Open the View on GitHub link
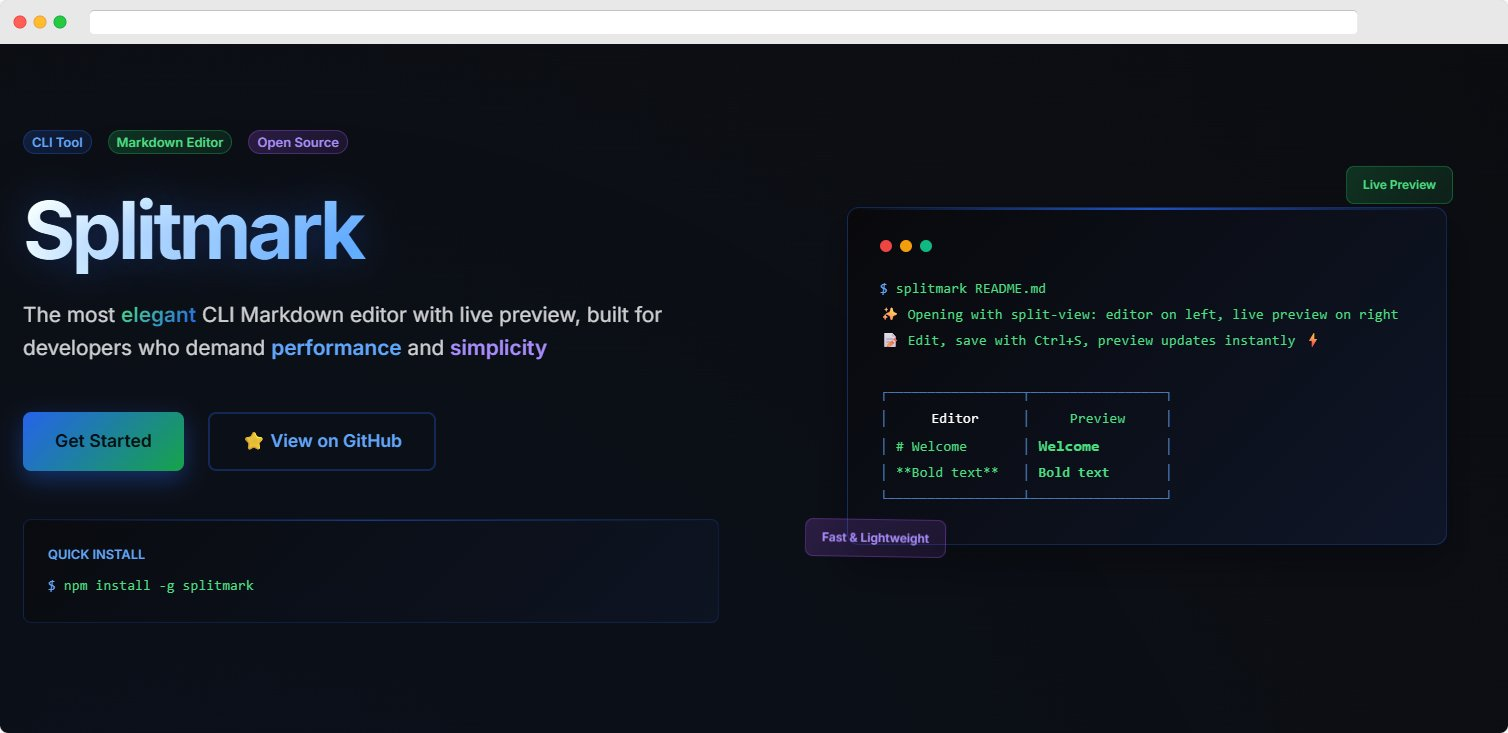 click(x=322, y=441)
